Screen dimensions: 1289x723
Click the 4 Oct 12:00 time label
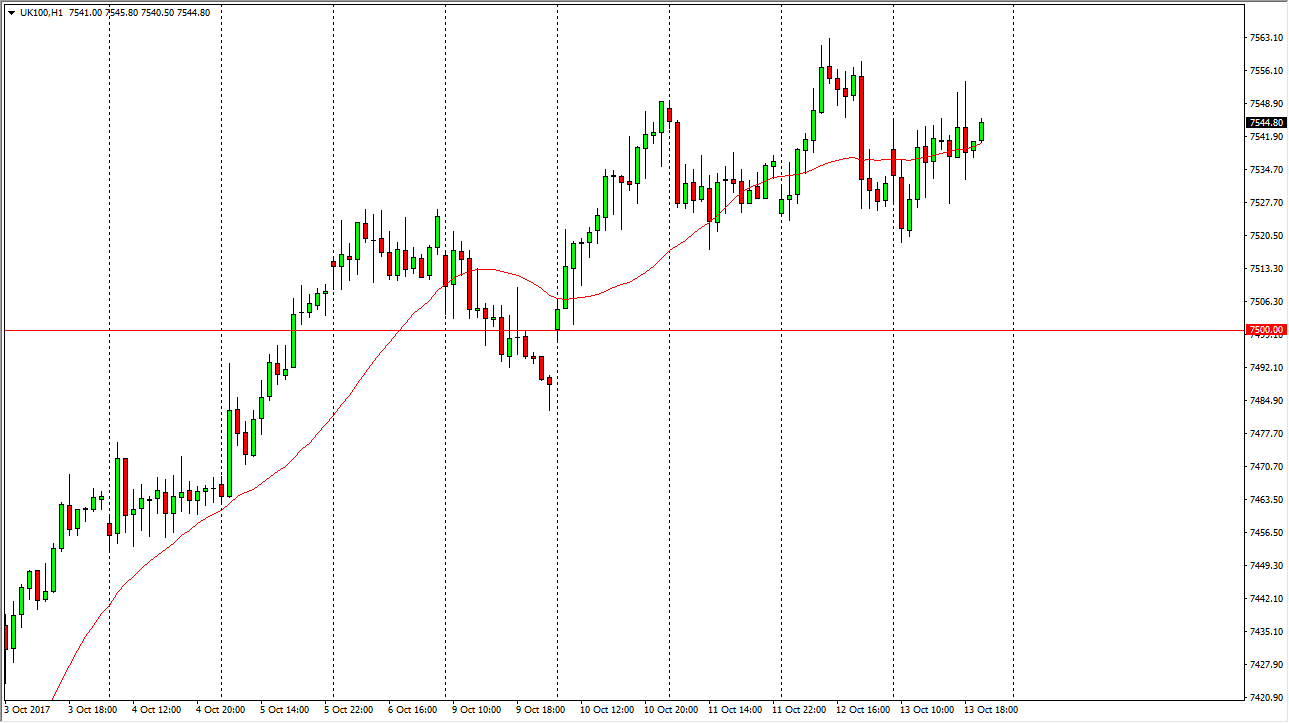coord(156,710)
